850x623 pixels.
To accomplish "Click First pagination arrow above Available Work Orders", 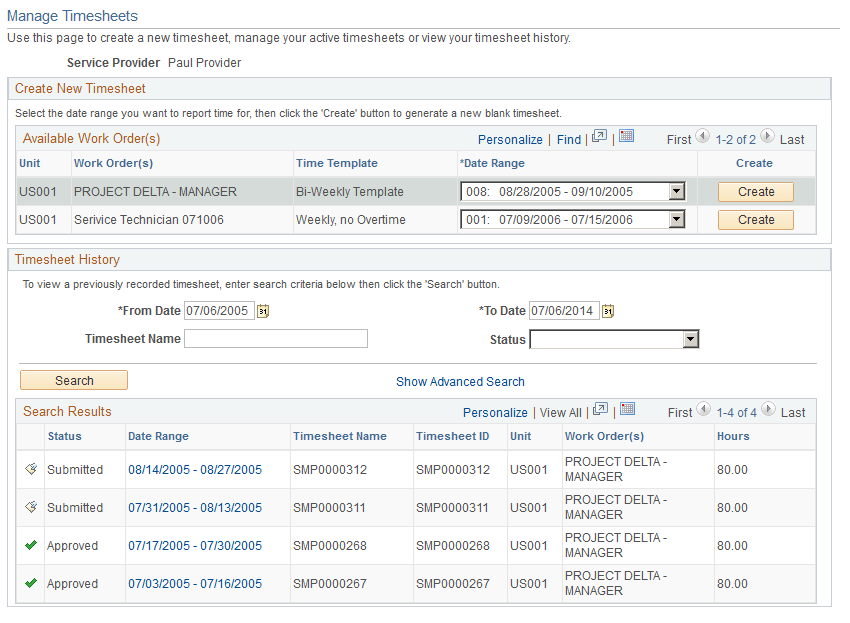I will [704, 139].
